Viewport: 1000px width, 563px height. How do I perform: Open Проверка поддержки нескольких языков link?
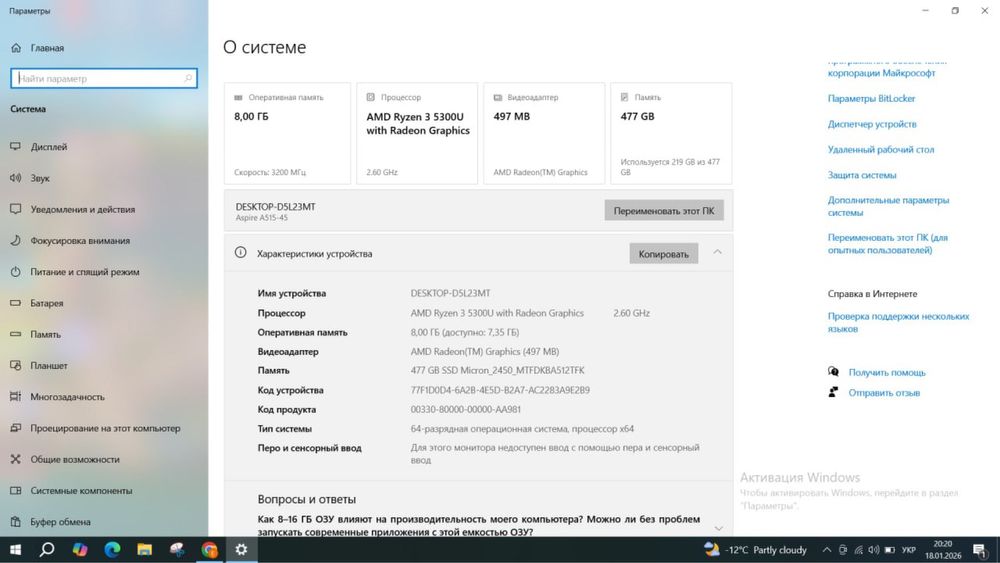tap(899, 323)
